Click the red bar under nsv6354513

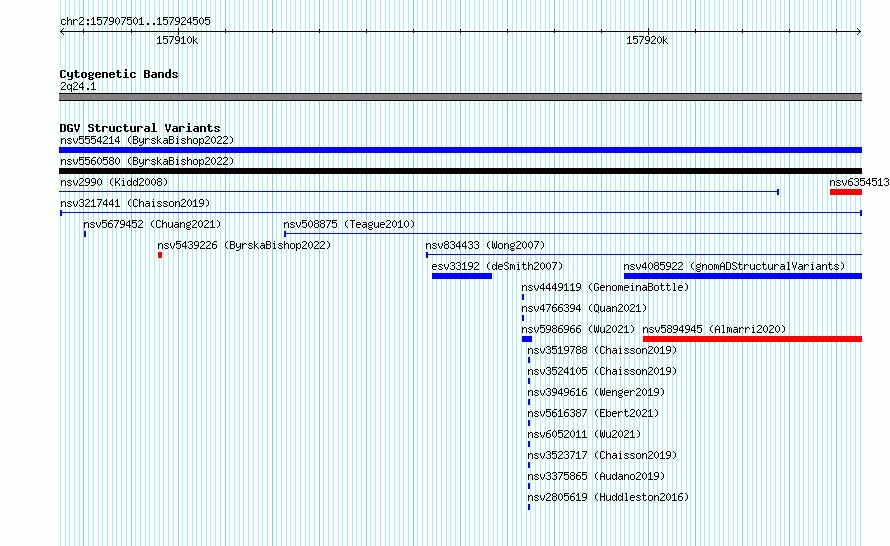point(846,192)
